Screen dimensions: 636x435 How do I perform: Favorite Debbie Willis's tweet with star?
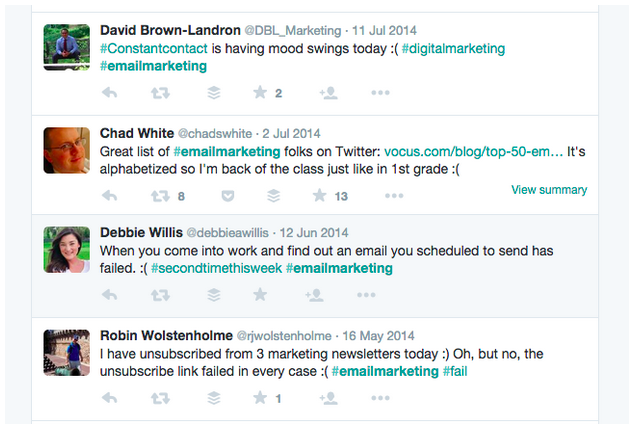click(260, 295)
